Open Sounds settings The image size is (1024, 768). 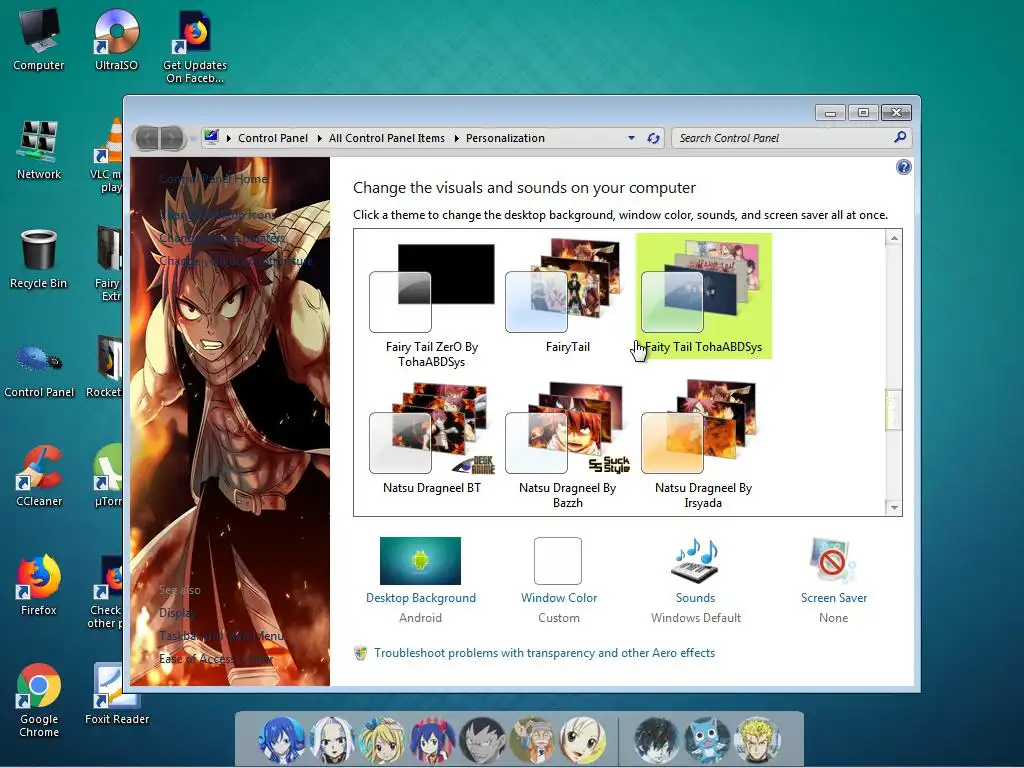click(696, 580)
